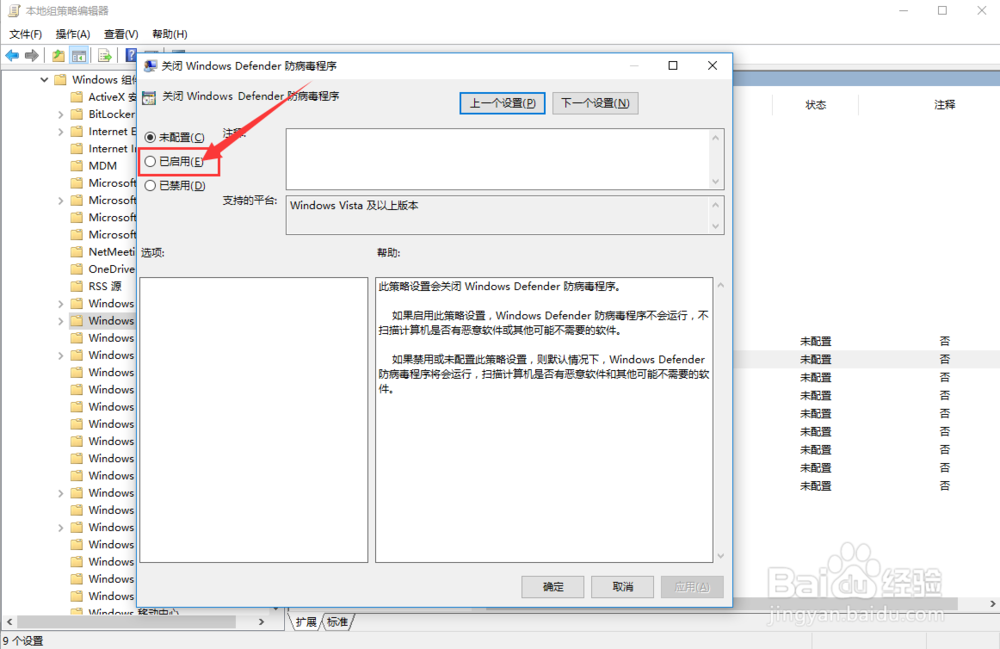Image resolution: width=1000 pixels, height=649 pixels.
Task: Click the 取消 button
Action: point(622,587)
